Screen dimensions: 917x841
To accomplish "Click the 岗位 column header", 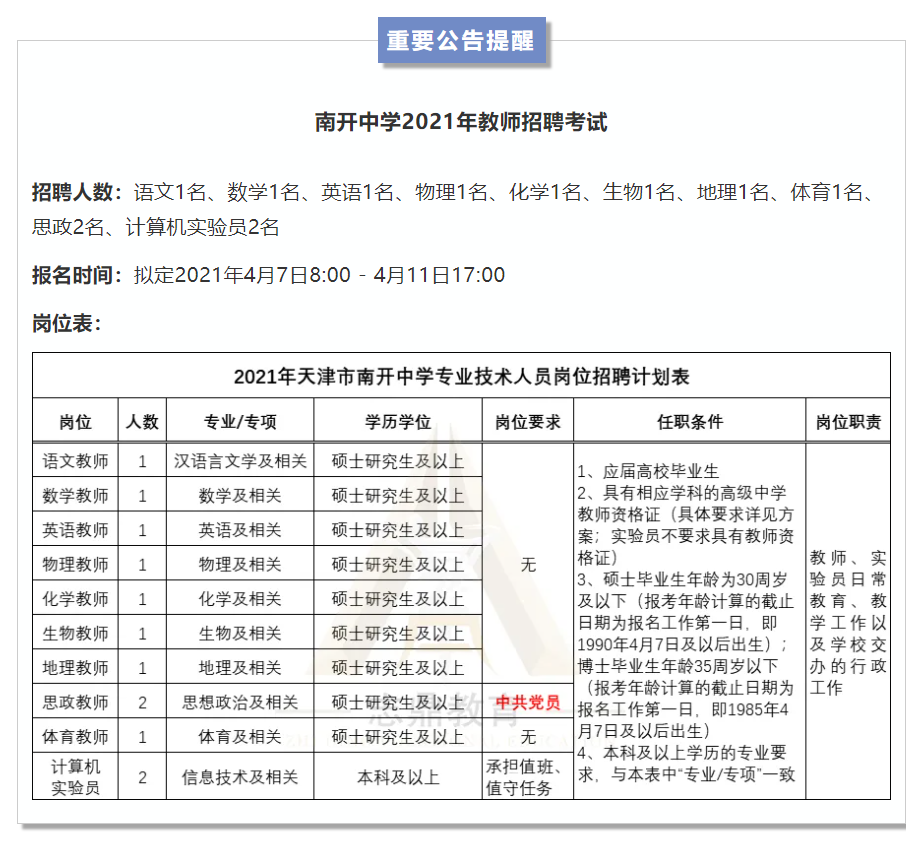I will pos(75,421).
